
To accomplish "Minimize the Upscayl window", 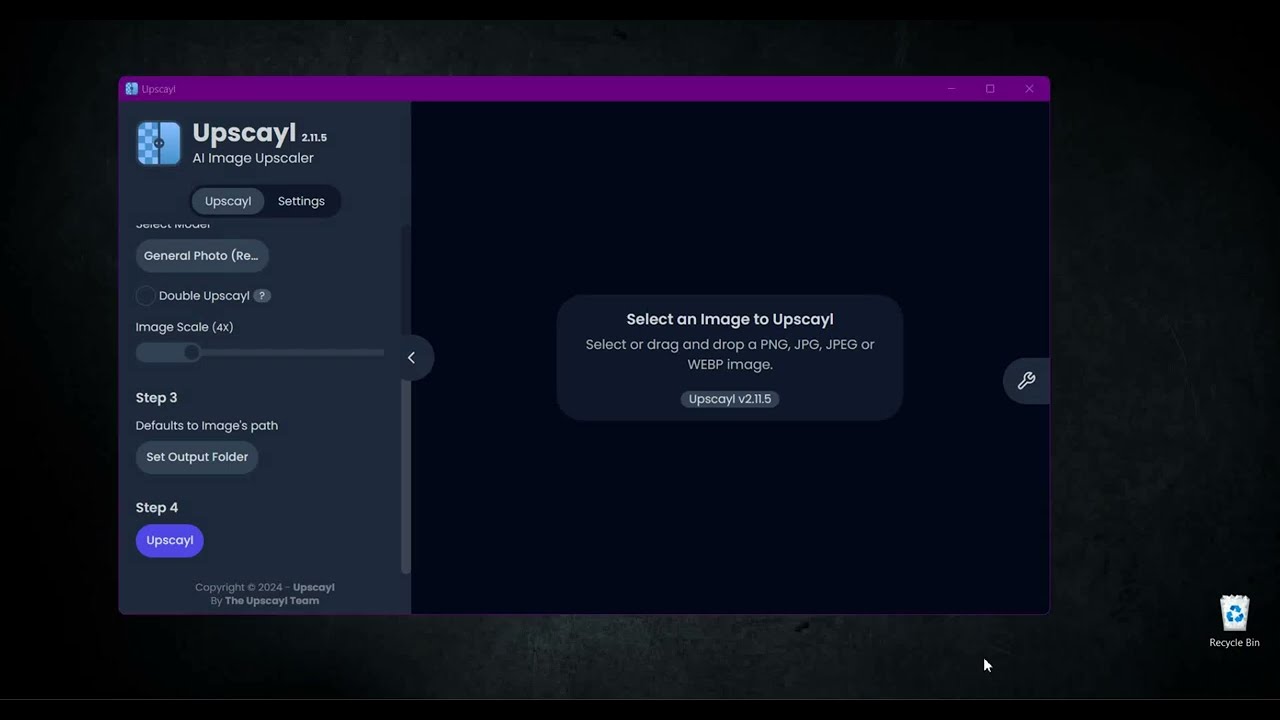I will tap(951, 89).
